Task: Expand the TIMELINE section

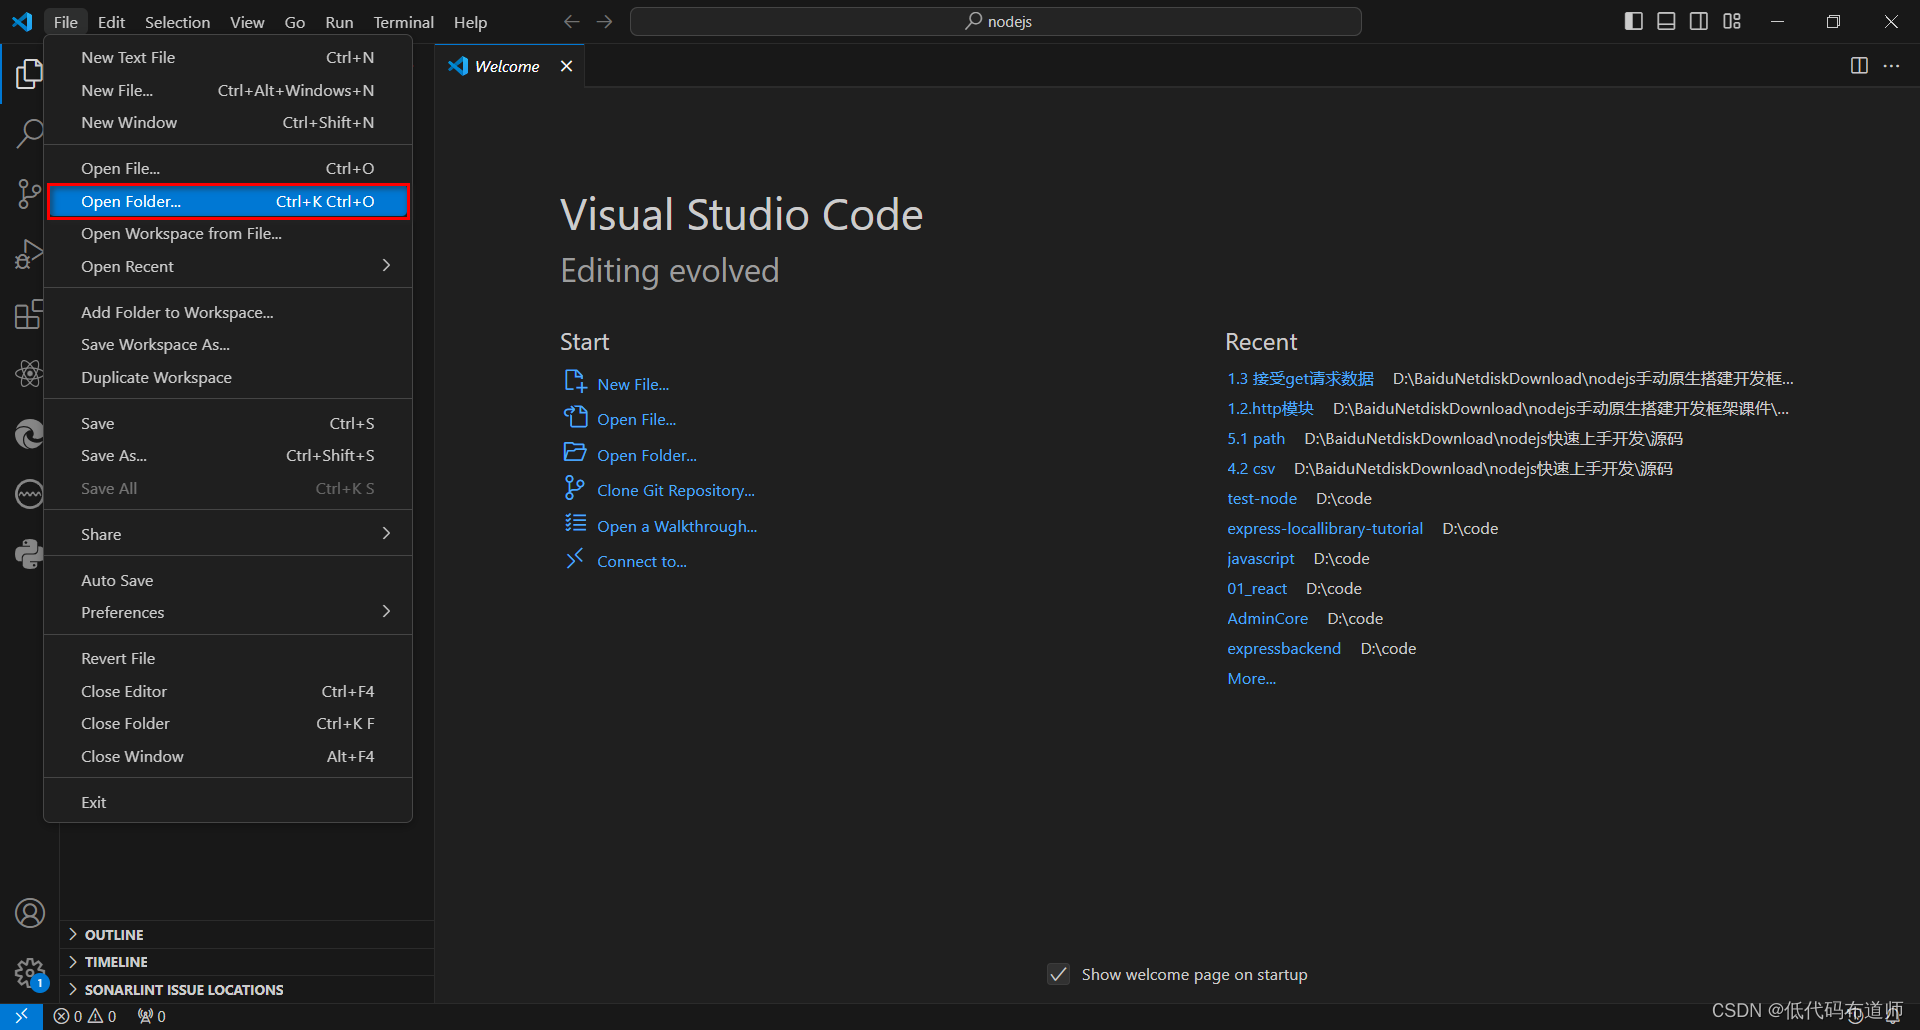Action: [x=247, y=961]
